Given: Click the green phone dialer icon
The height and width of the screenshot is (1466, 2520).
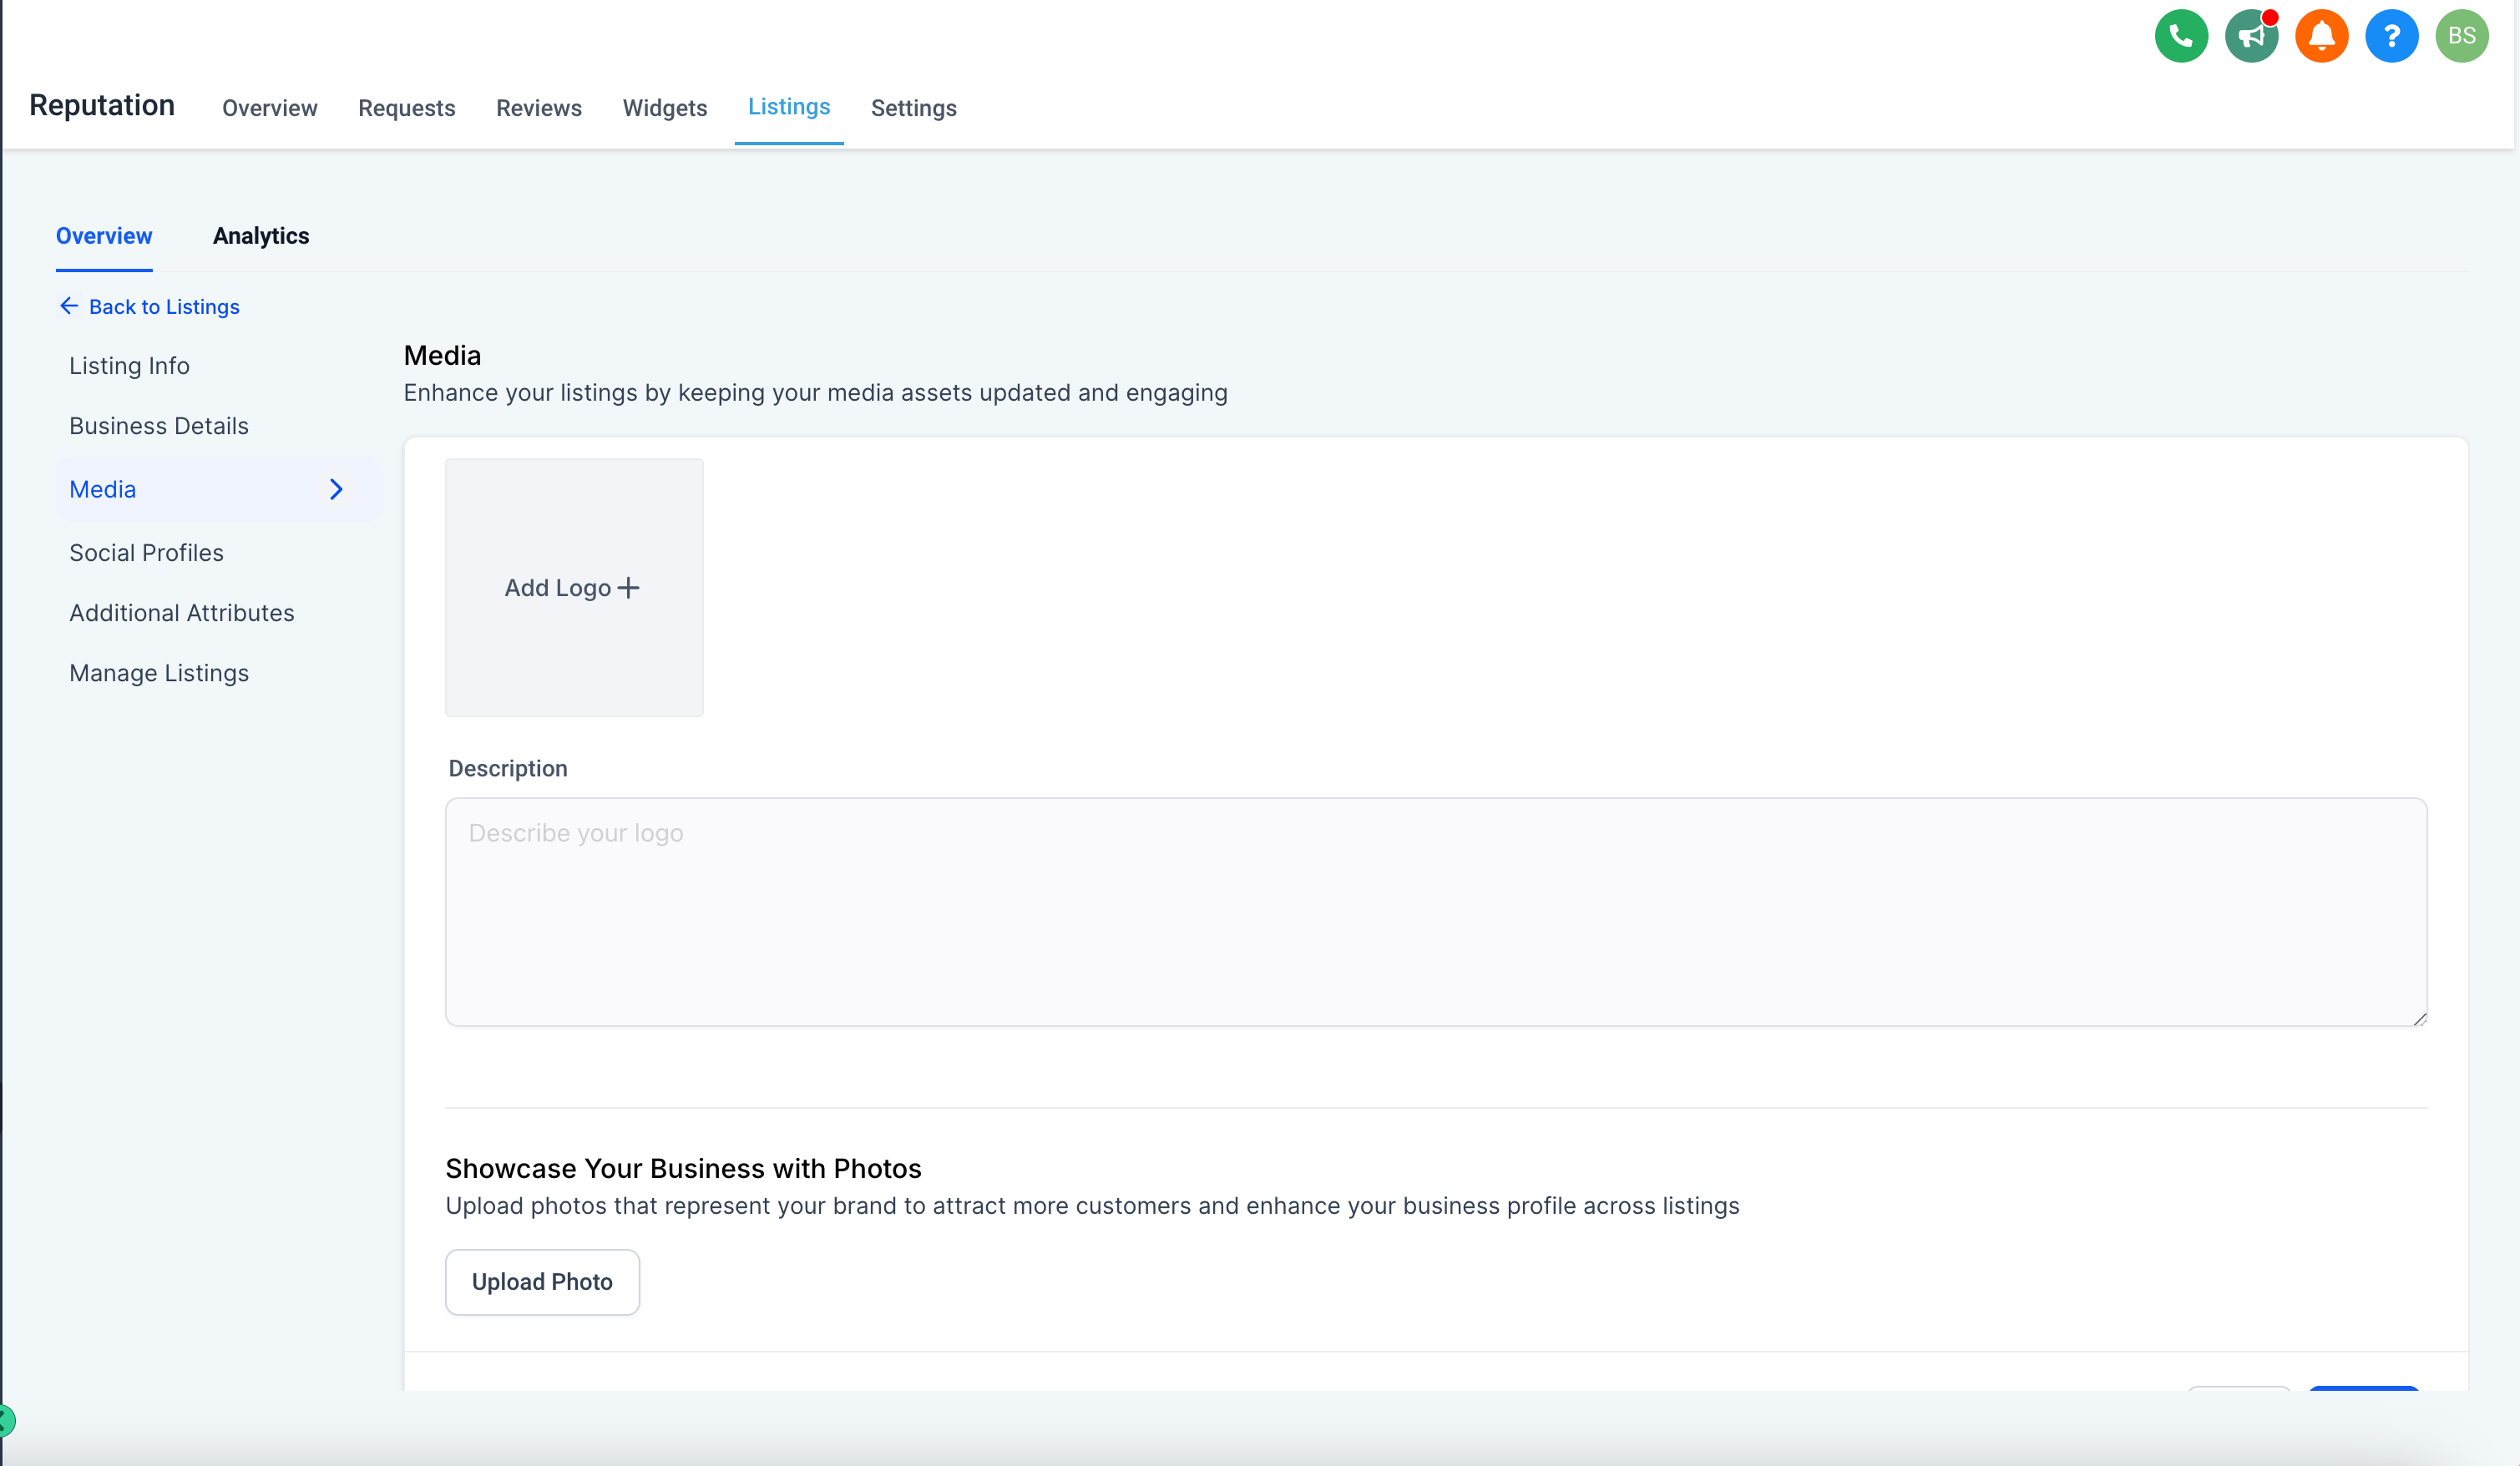Looking at the screenshot, I should coord(2181,36).
